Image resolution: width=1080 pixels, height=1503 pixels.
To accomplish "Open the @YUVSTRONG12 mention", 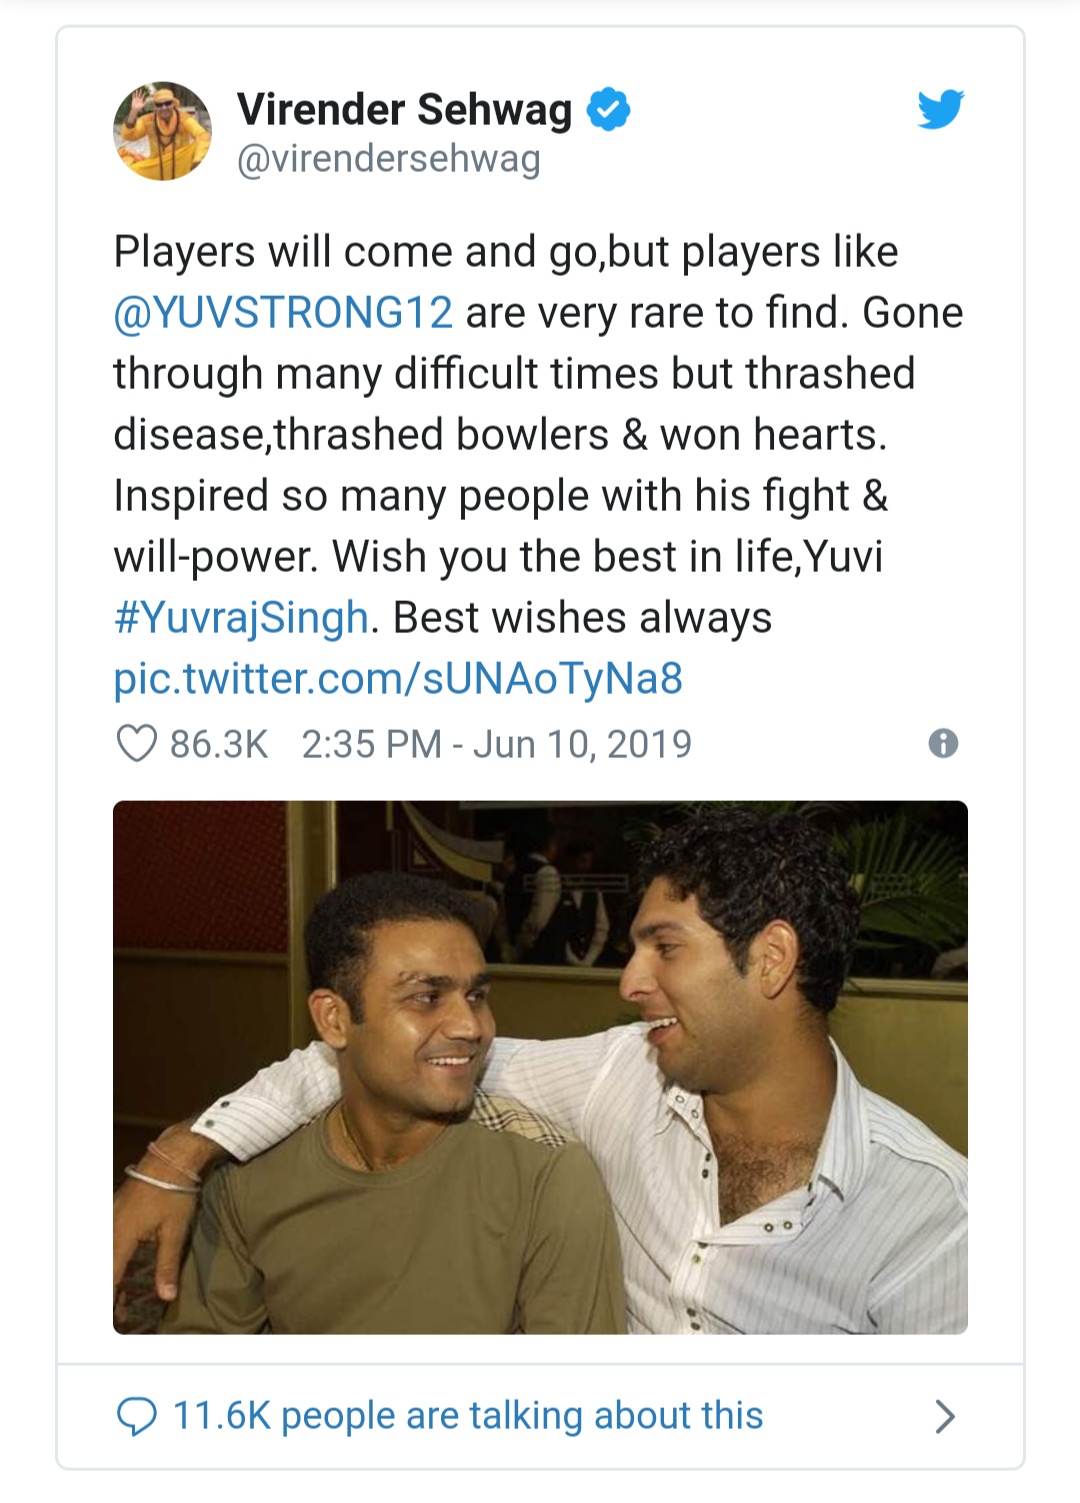I will (283, 313).
